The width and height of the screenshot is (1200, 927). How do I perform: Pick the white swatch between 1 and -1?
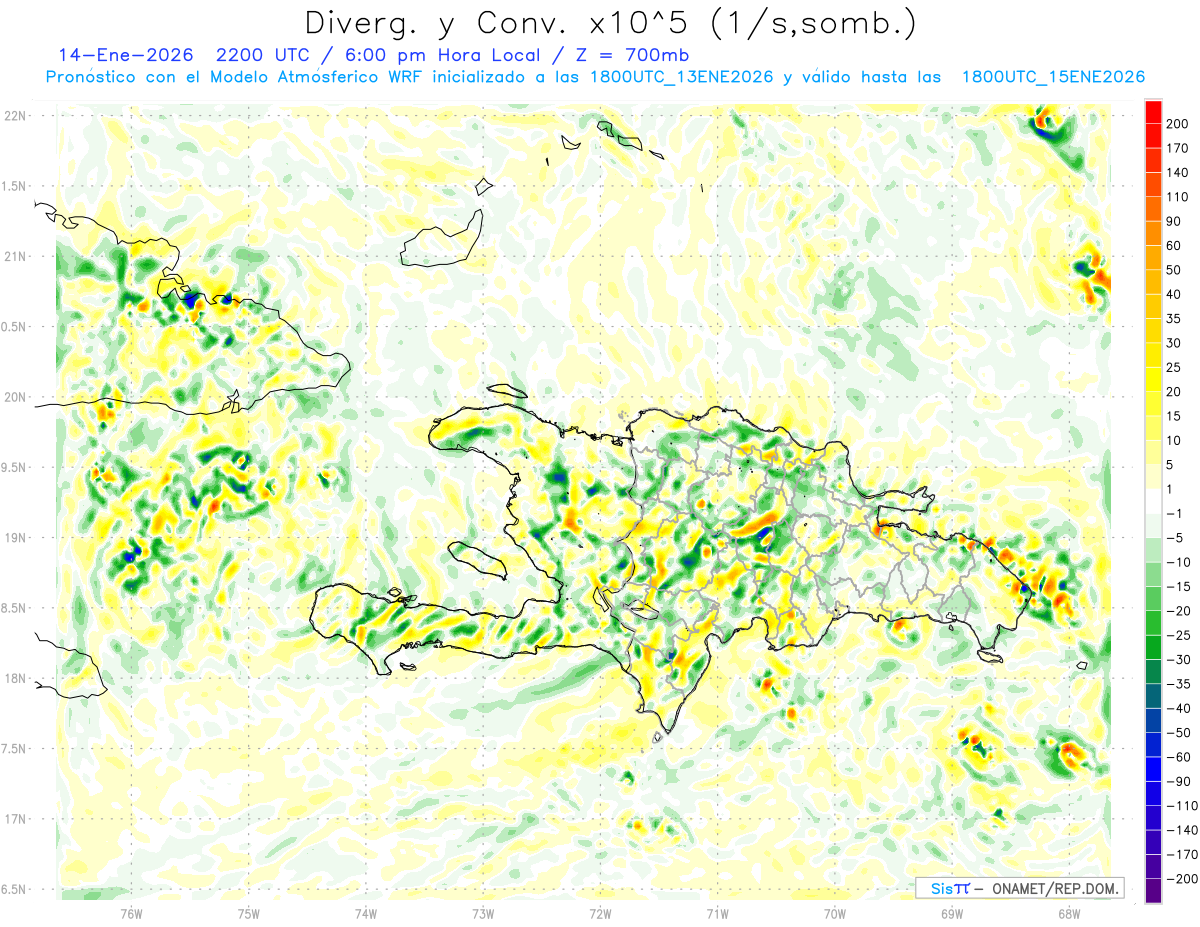[1153, 502]
